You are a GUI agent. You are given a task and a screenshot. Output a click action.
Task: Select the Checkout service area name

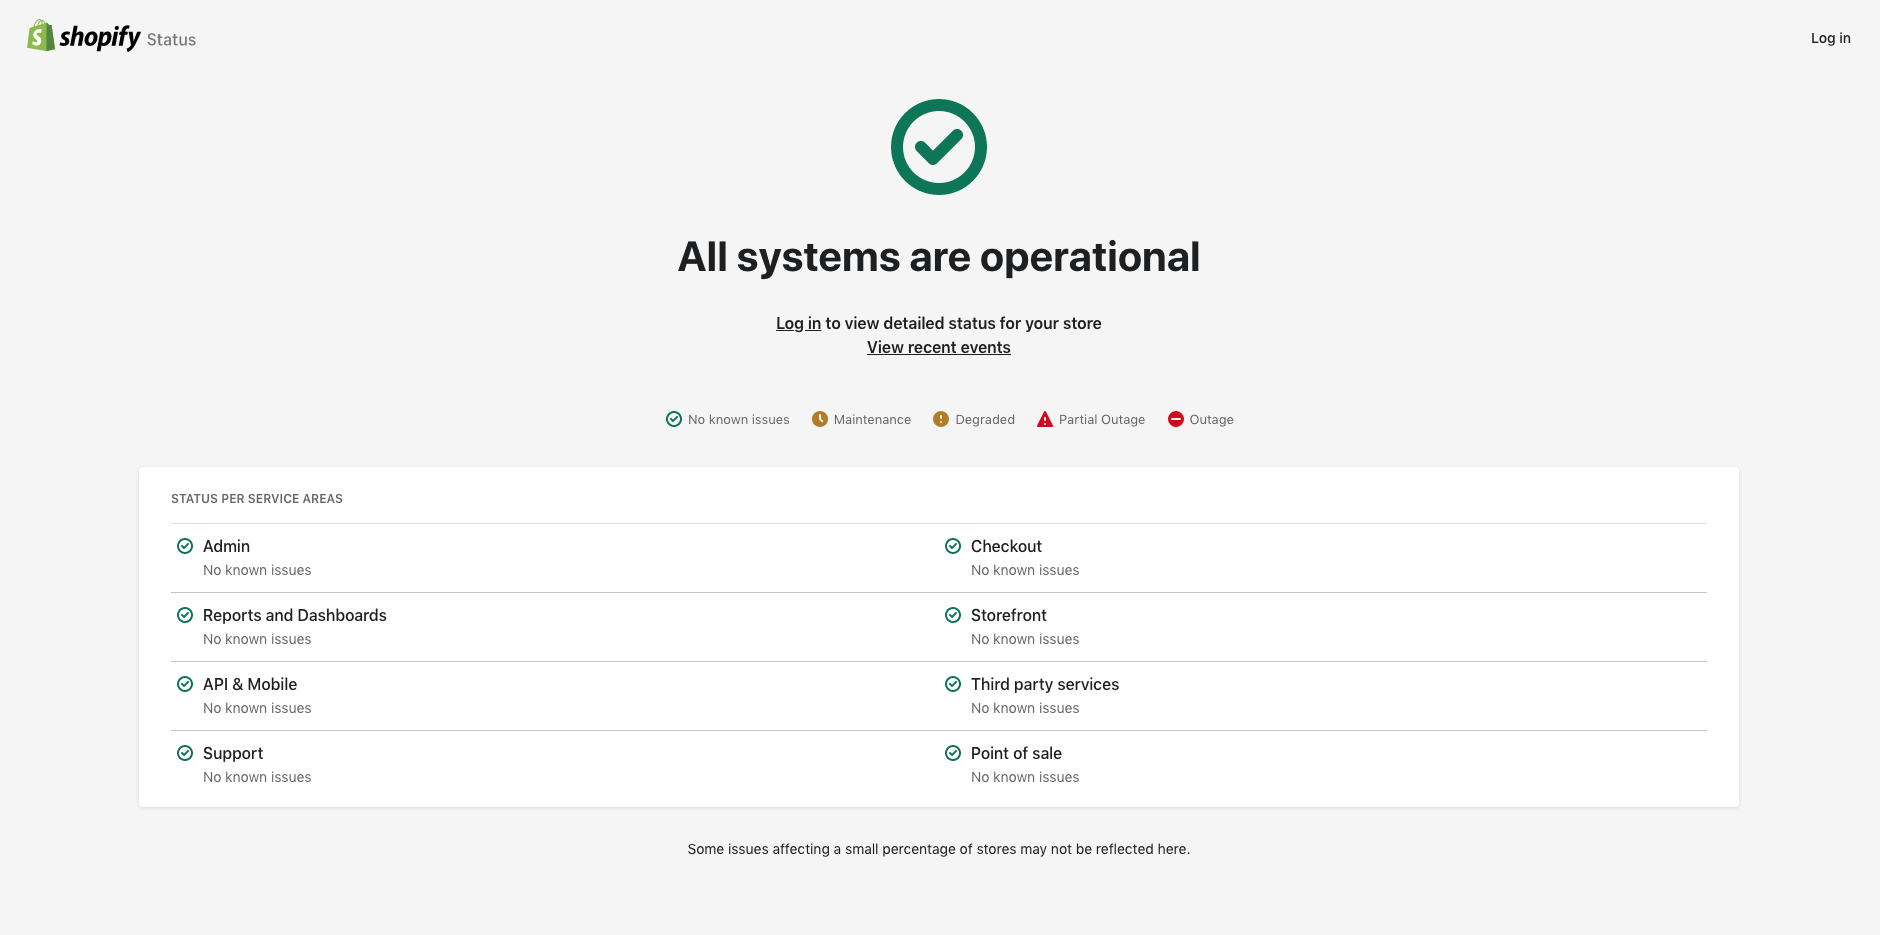[1006, 546]
